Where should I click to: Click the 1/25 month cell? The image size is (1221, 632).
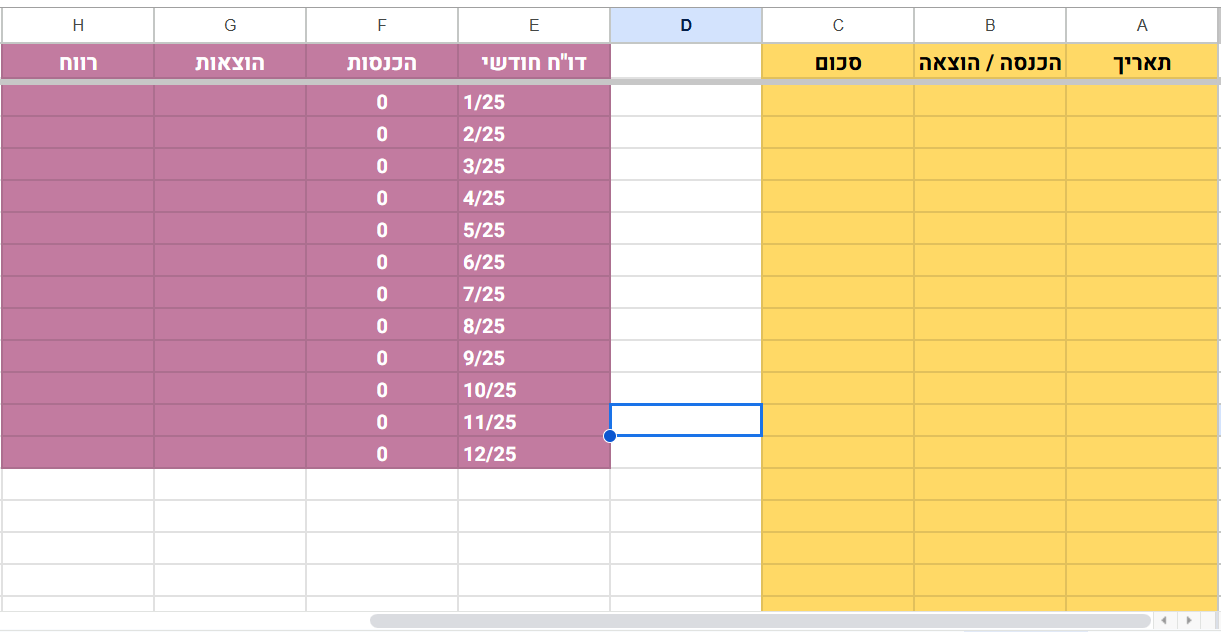point(534,102)
